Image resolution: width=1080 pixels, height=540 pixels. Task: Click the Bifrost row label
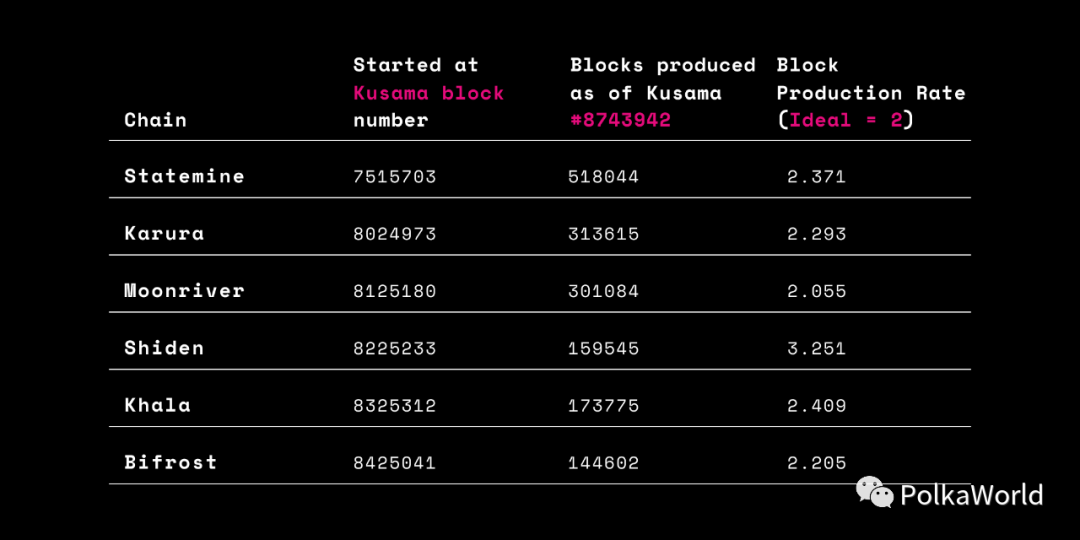point(171,462)
